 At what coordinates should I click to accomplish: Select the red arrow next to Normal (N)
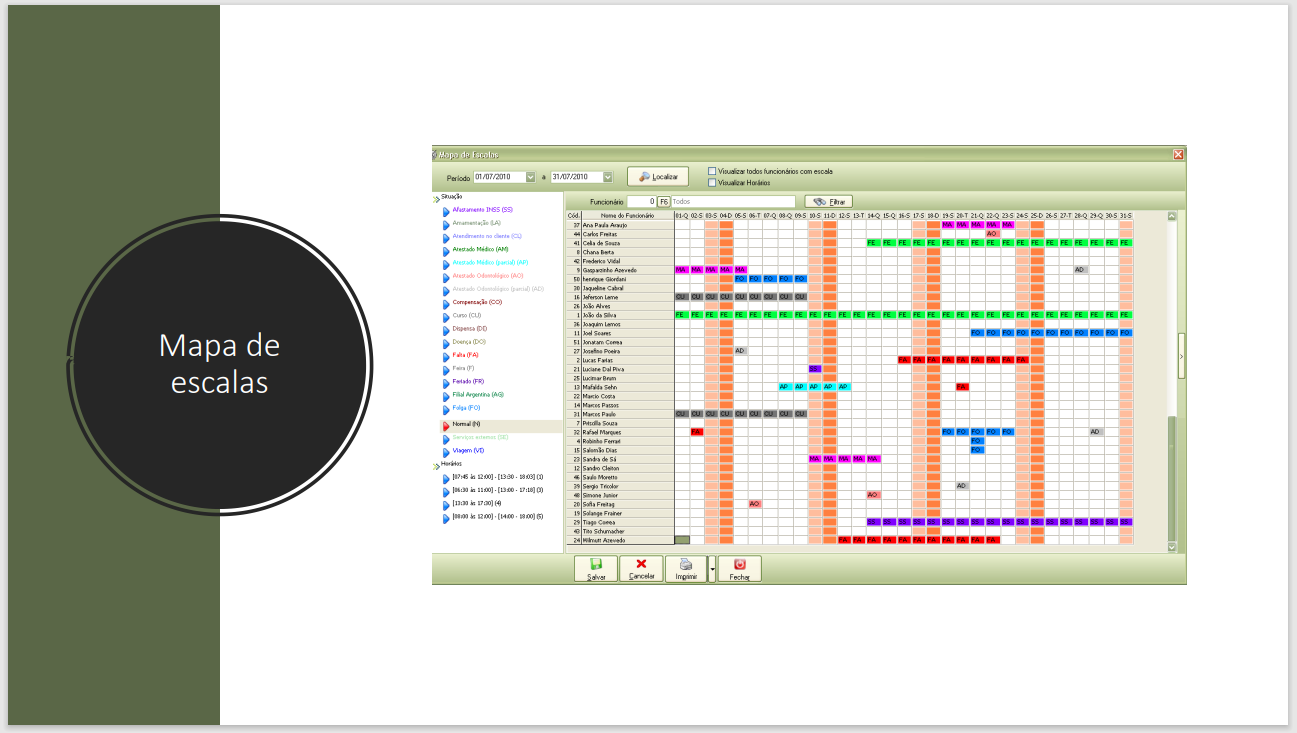[x=446, y=425]
